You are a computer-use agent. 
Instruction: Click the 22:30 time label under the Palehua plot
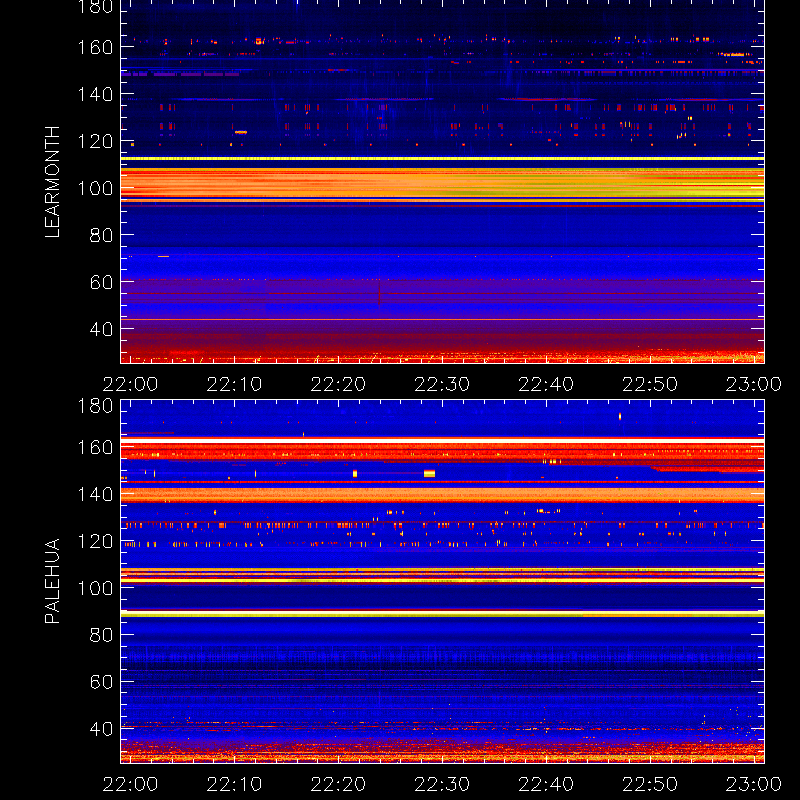(x=442, y=784)
